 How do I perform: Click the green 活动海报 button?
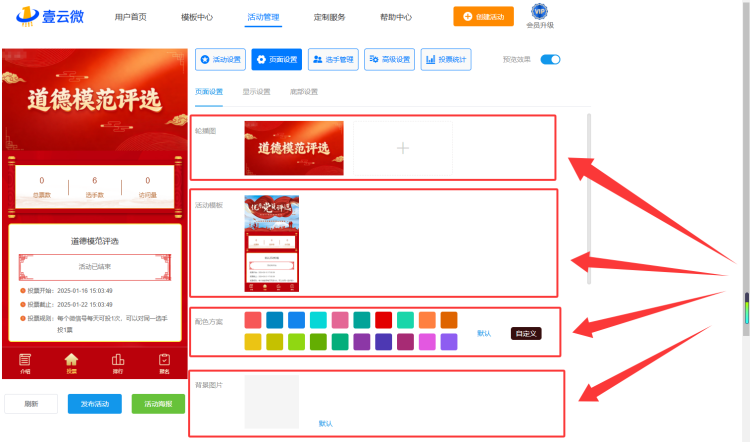coord(158,404)
